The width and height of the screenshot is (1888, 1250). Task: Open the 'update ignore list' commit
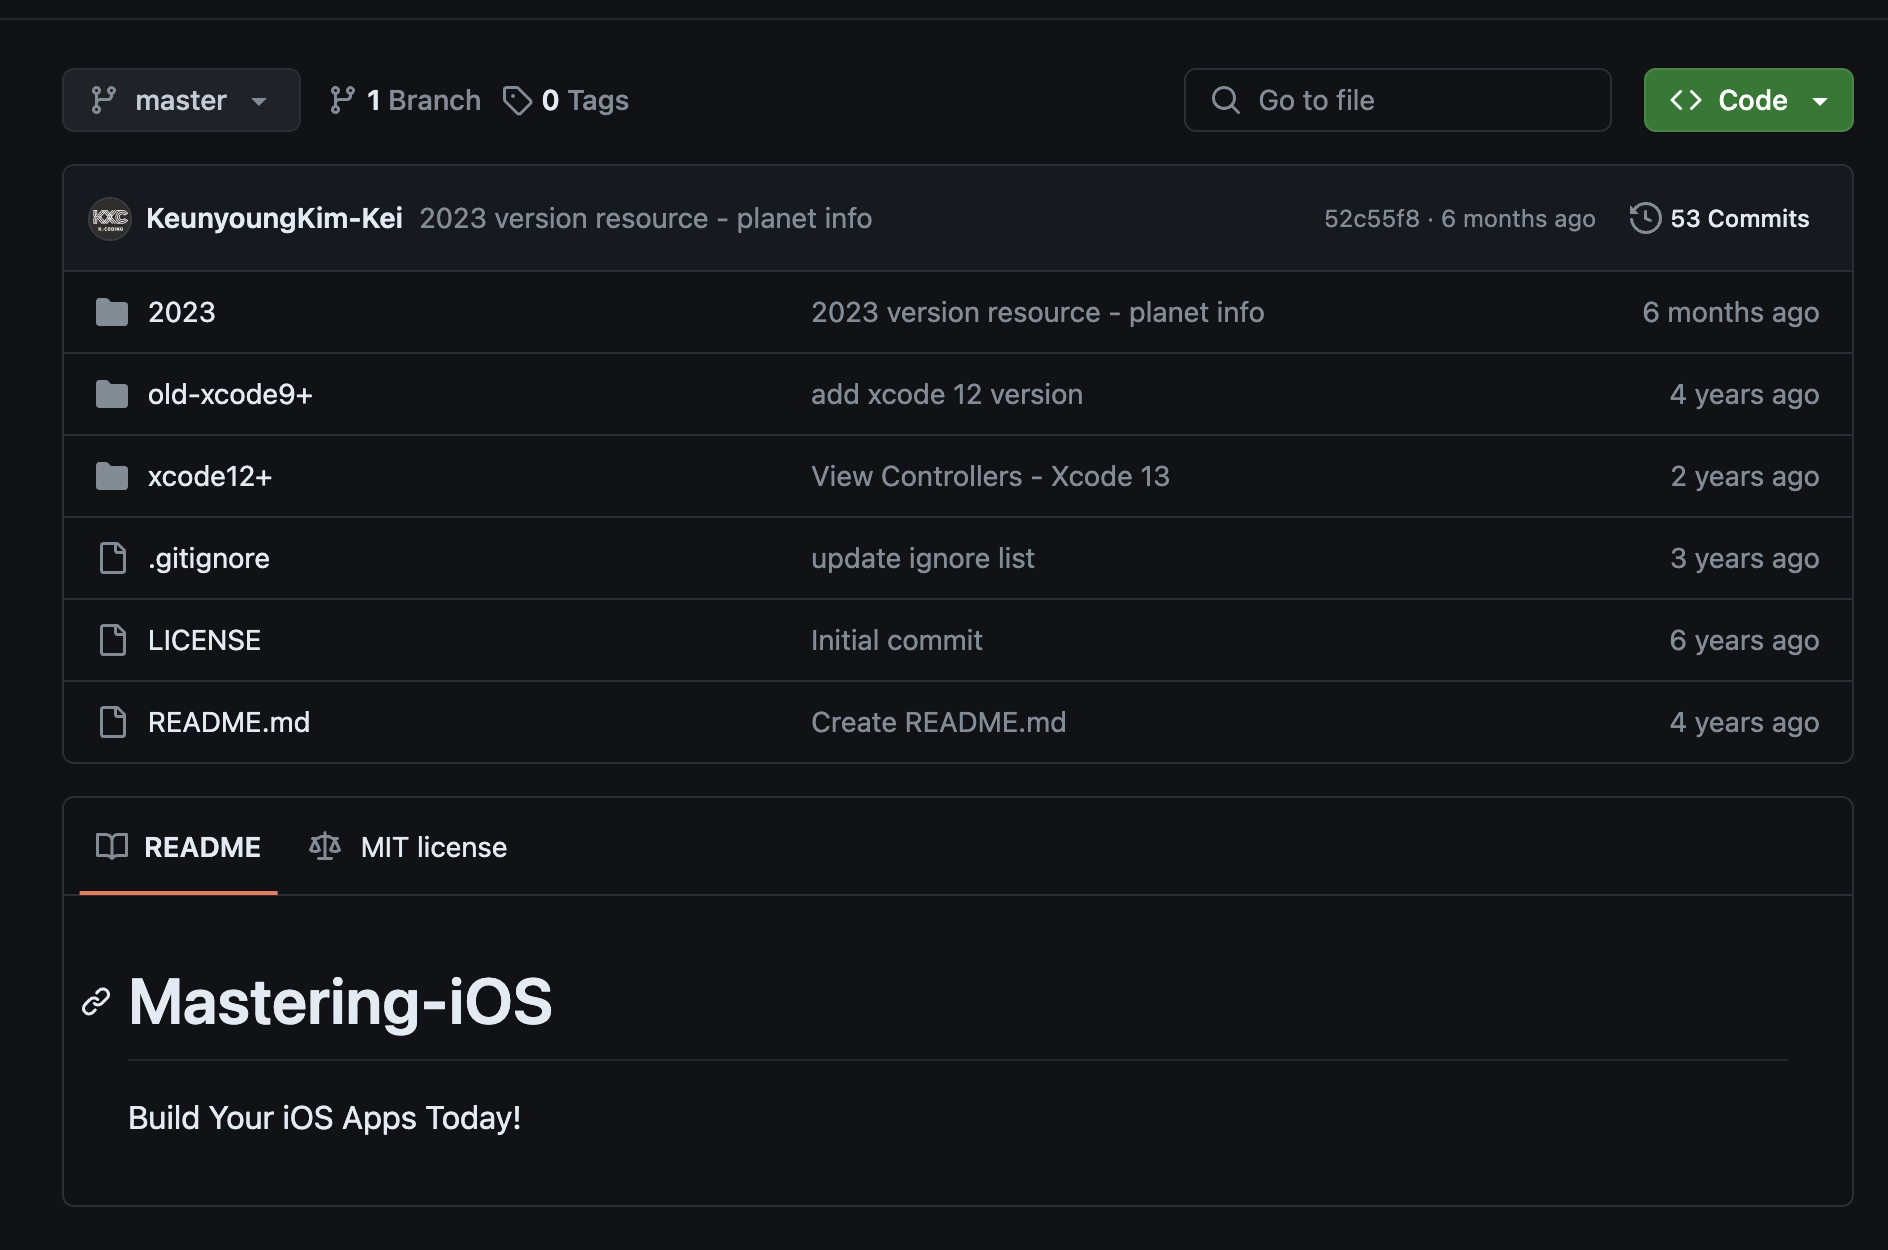[x=923, y=558]
